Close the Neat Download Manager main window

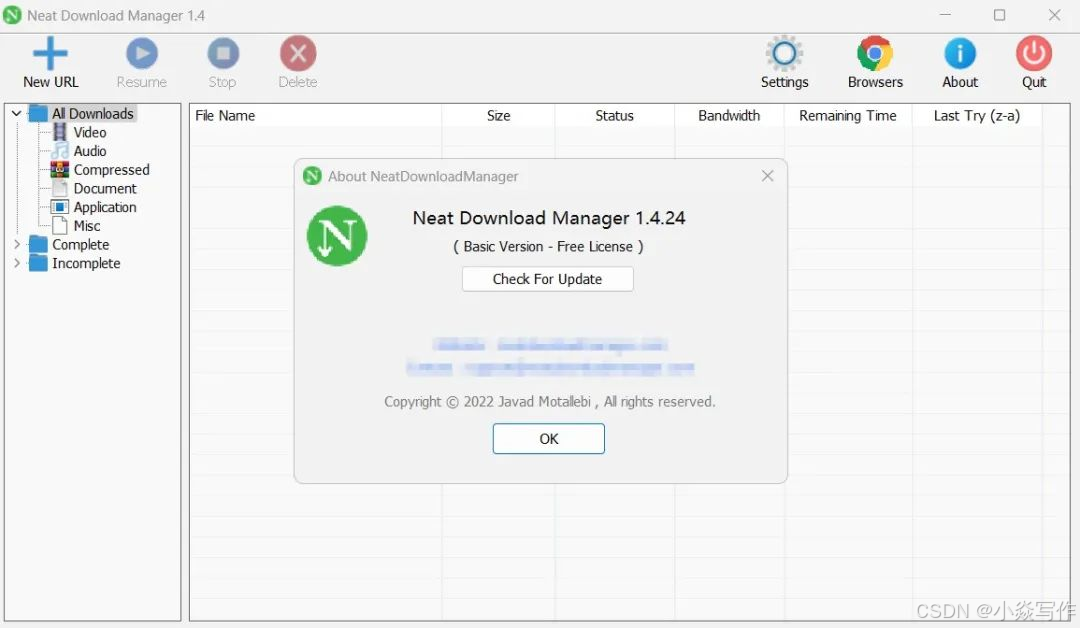1054,14
